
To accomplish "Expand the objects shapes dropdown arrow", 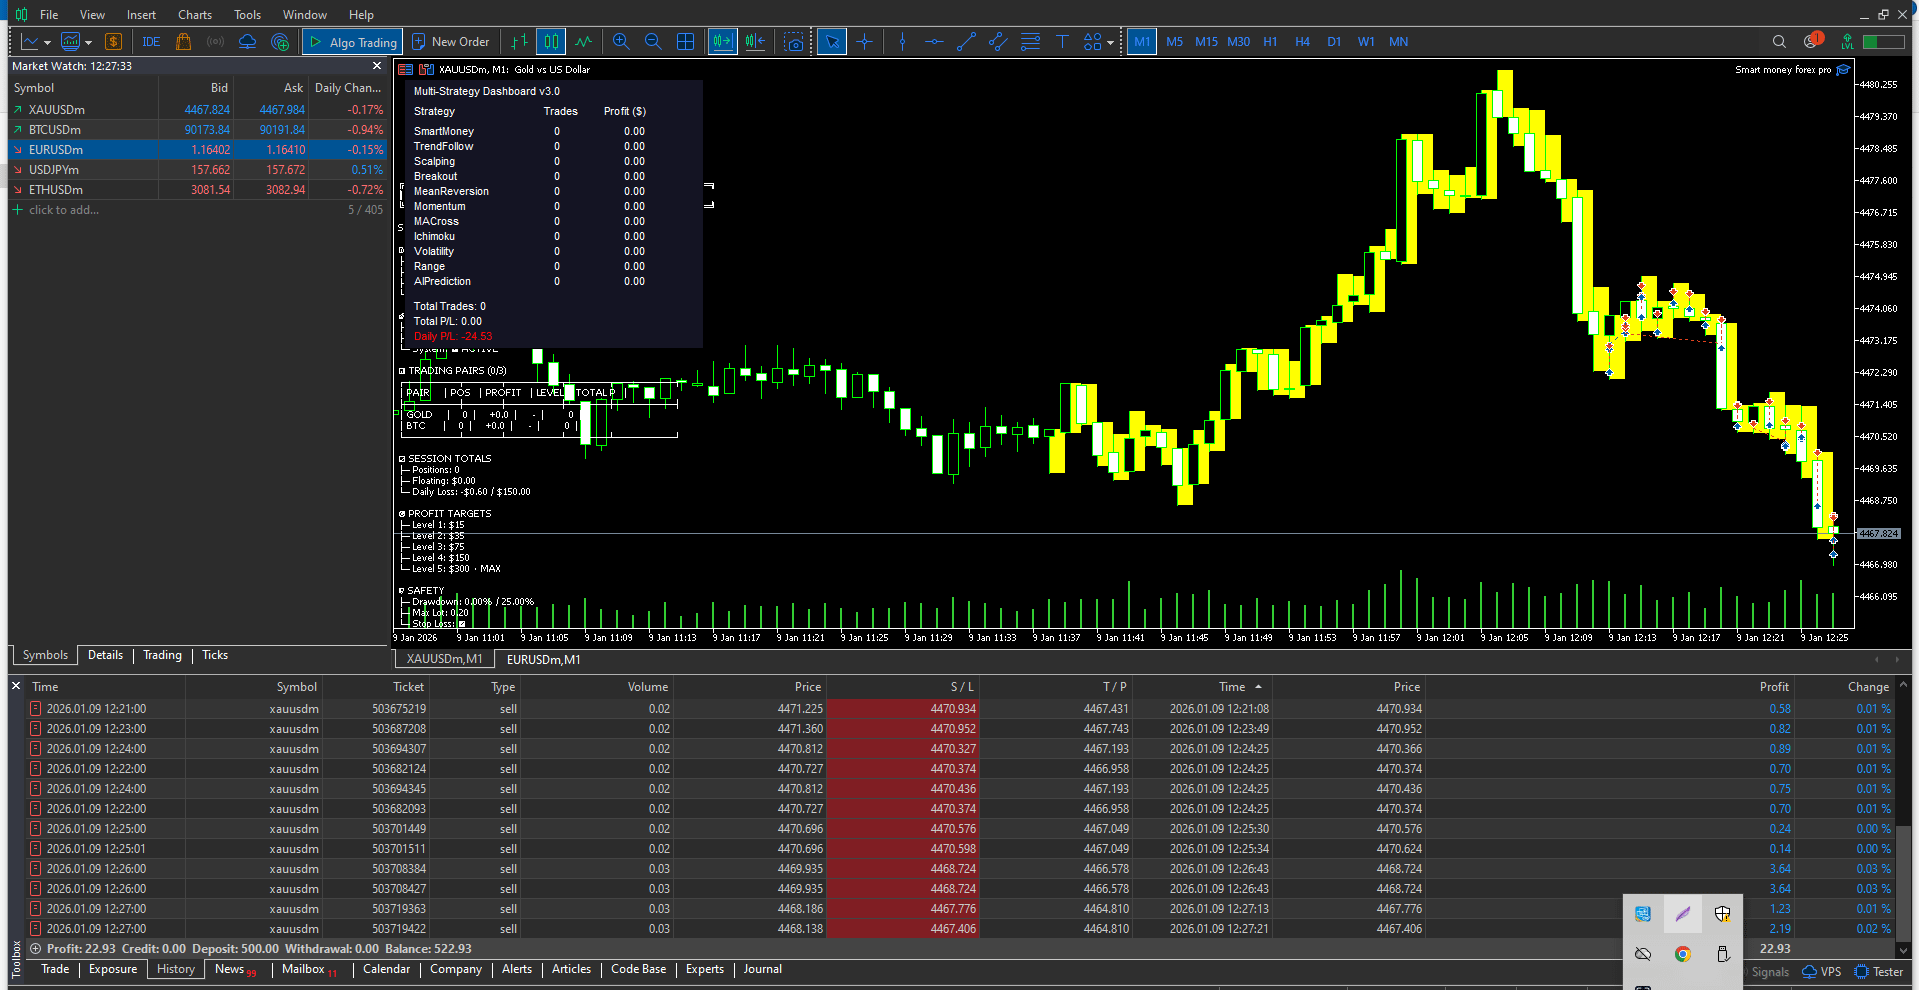I will [1110, 43].
